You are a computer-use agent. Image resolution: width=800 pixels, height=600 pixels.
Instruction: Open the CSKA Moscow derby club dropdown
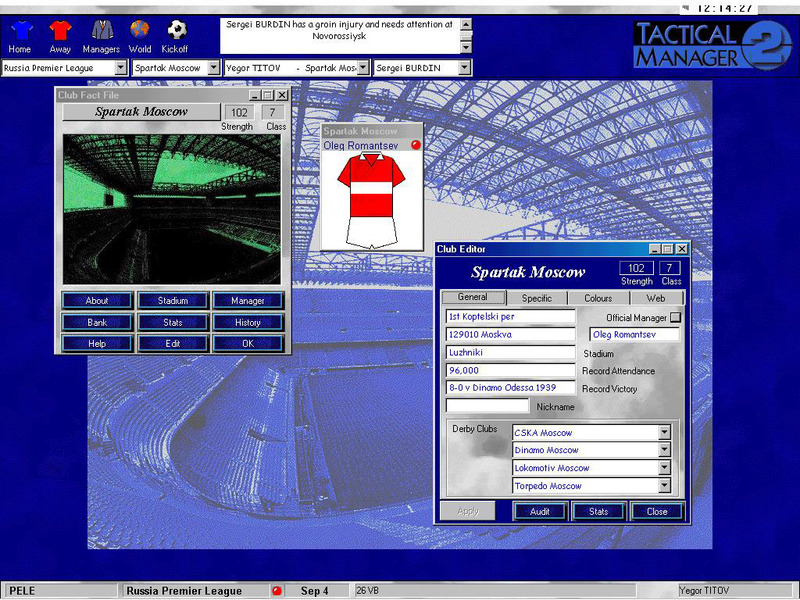point(664,433)
